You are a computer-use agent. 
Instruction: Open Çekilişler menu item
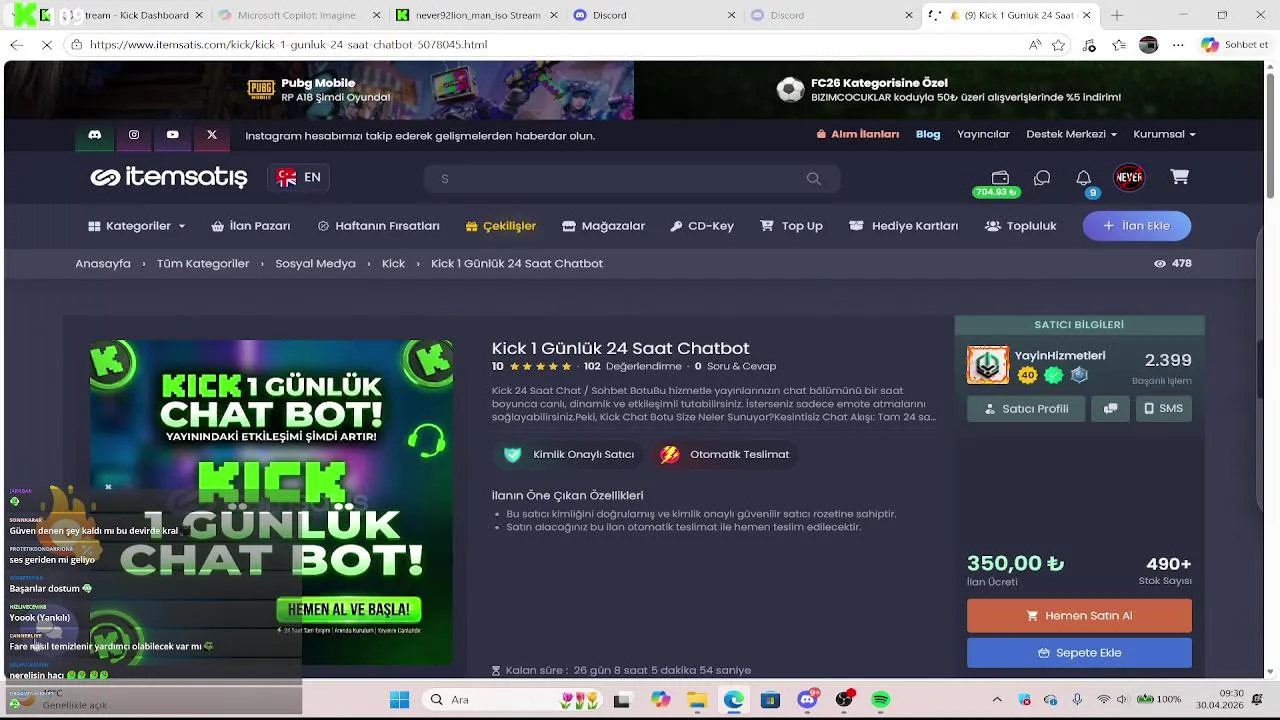(x=501, y=226)
